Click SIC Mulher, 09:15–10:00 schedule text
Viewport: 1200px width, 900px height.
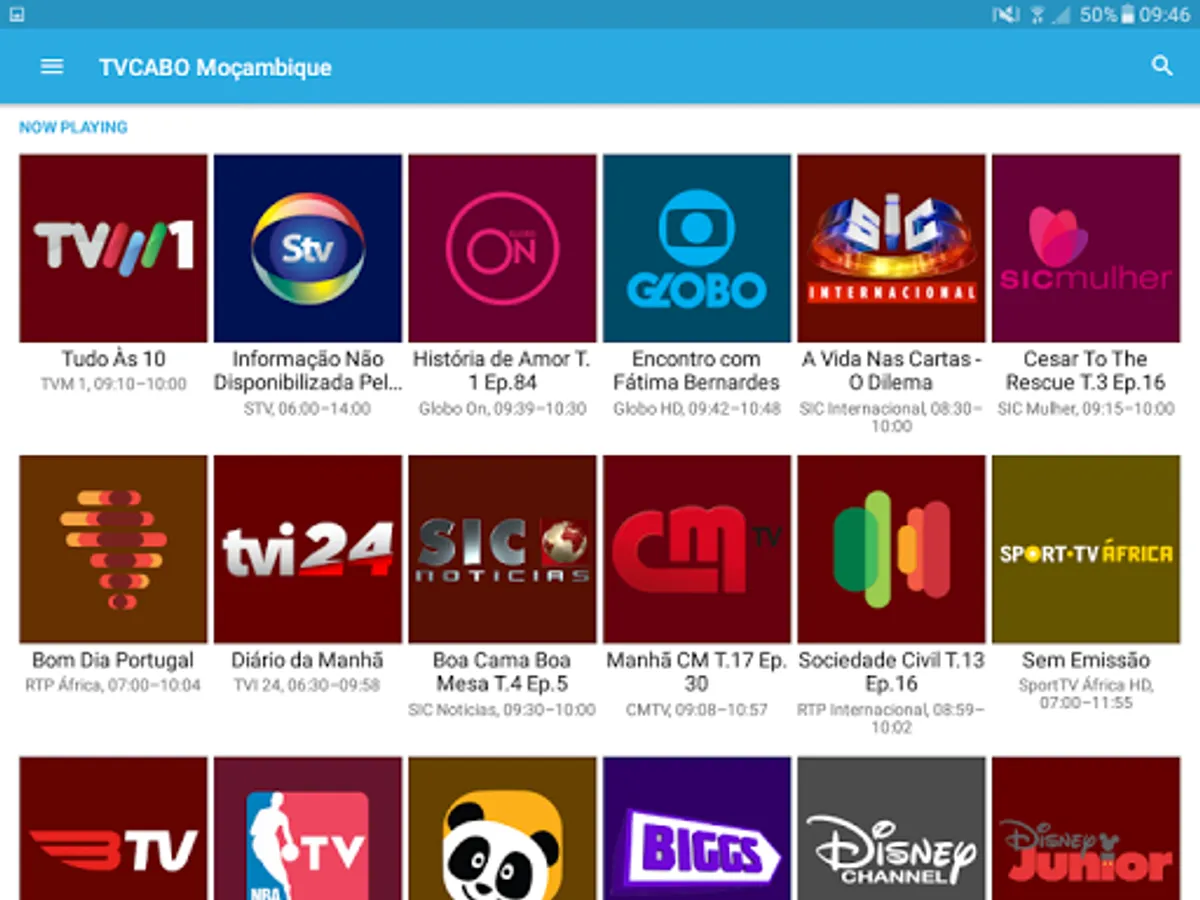pyautogui.click(x=1085, y=409)
